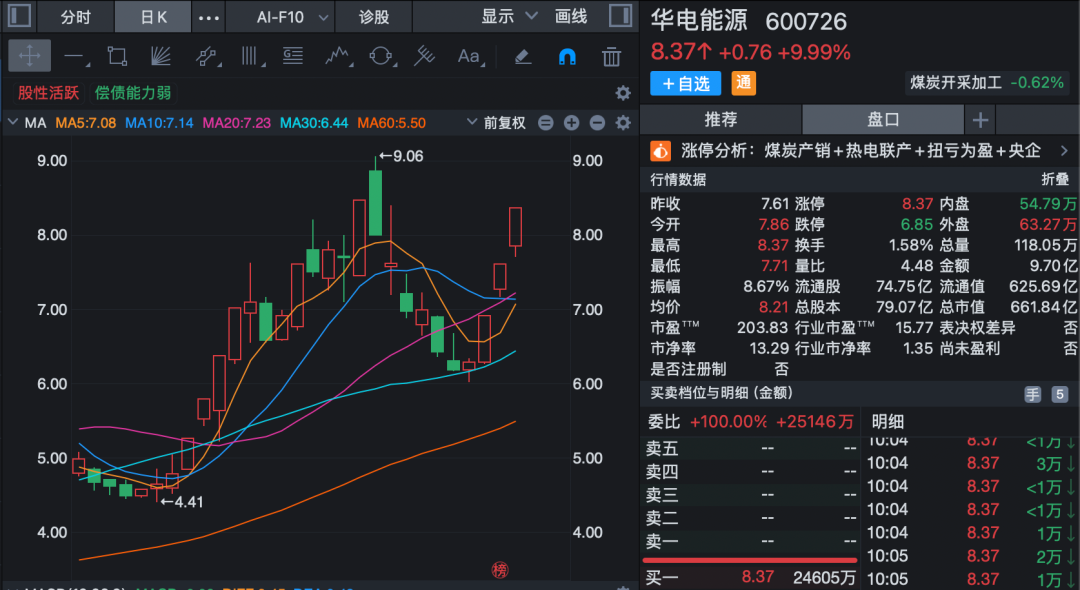The height and width of the screenshot is (590, 1080).
Task: Click the 折叠 collapse quote data link
Action: (x=1055, y=180)
